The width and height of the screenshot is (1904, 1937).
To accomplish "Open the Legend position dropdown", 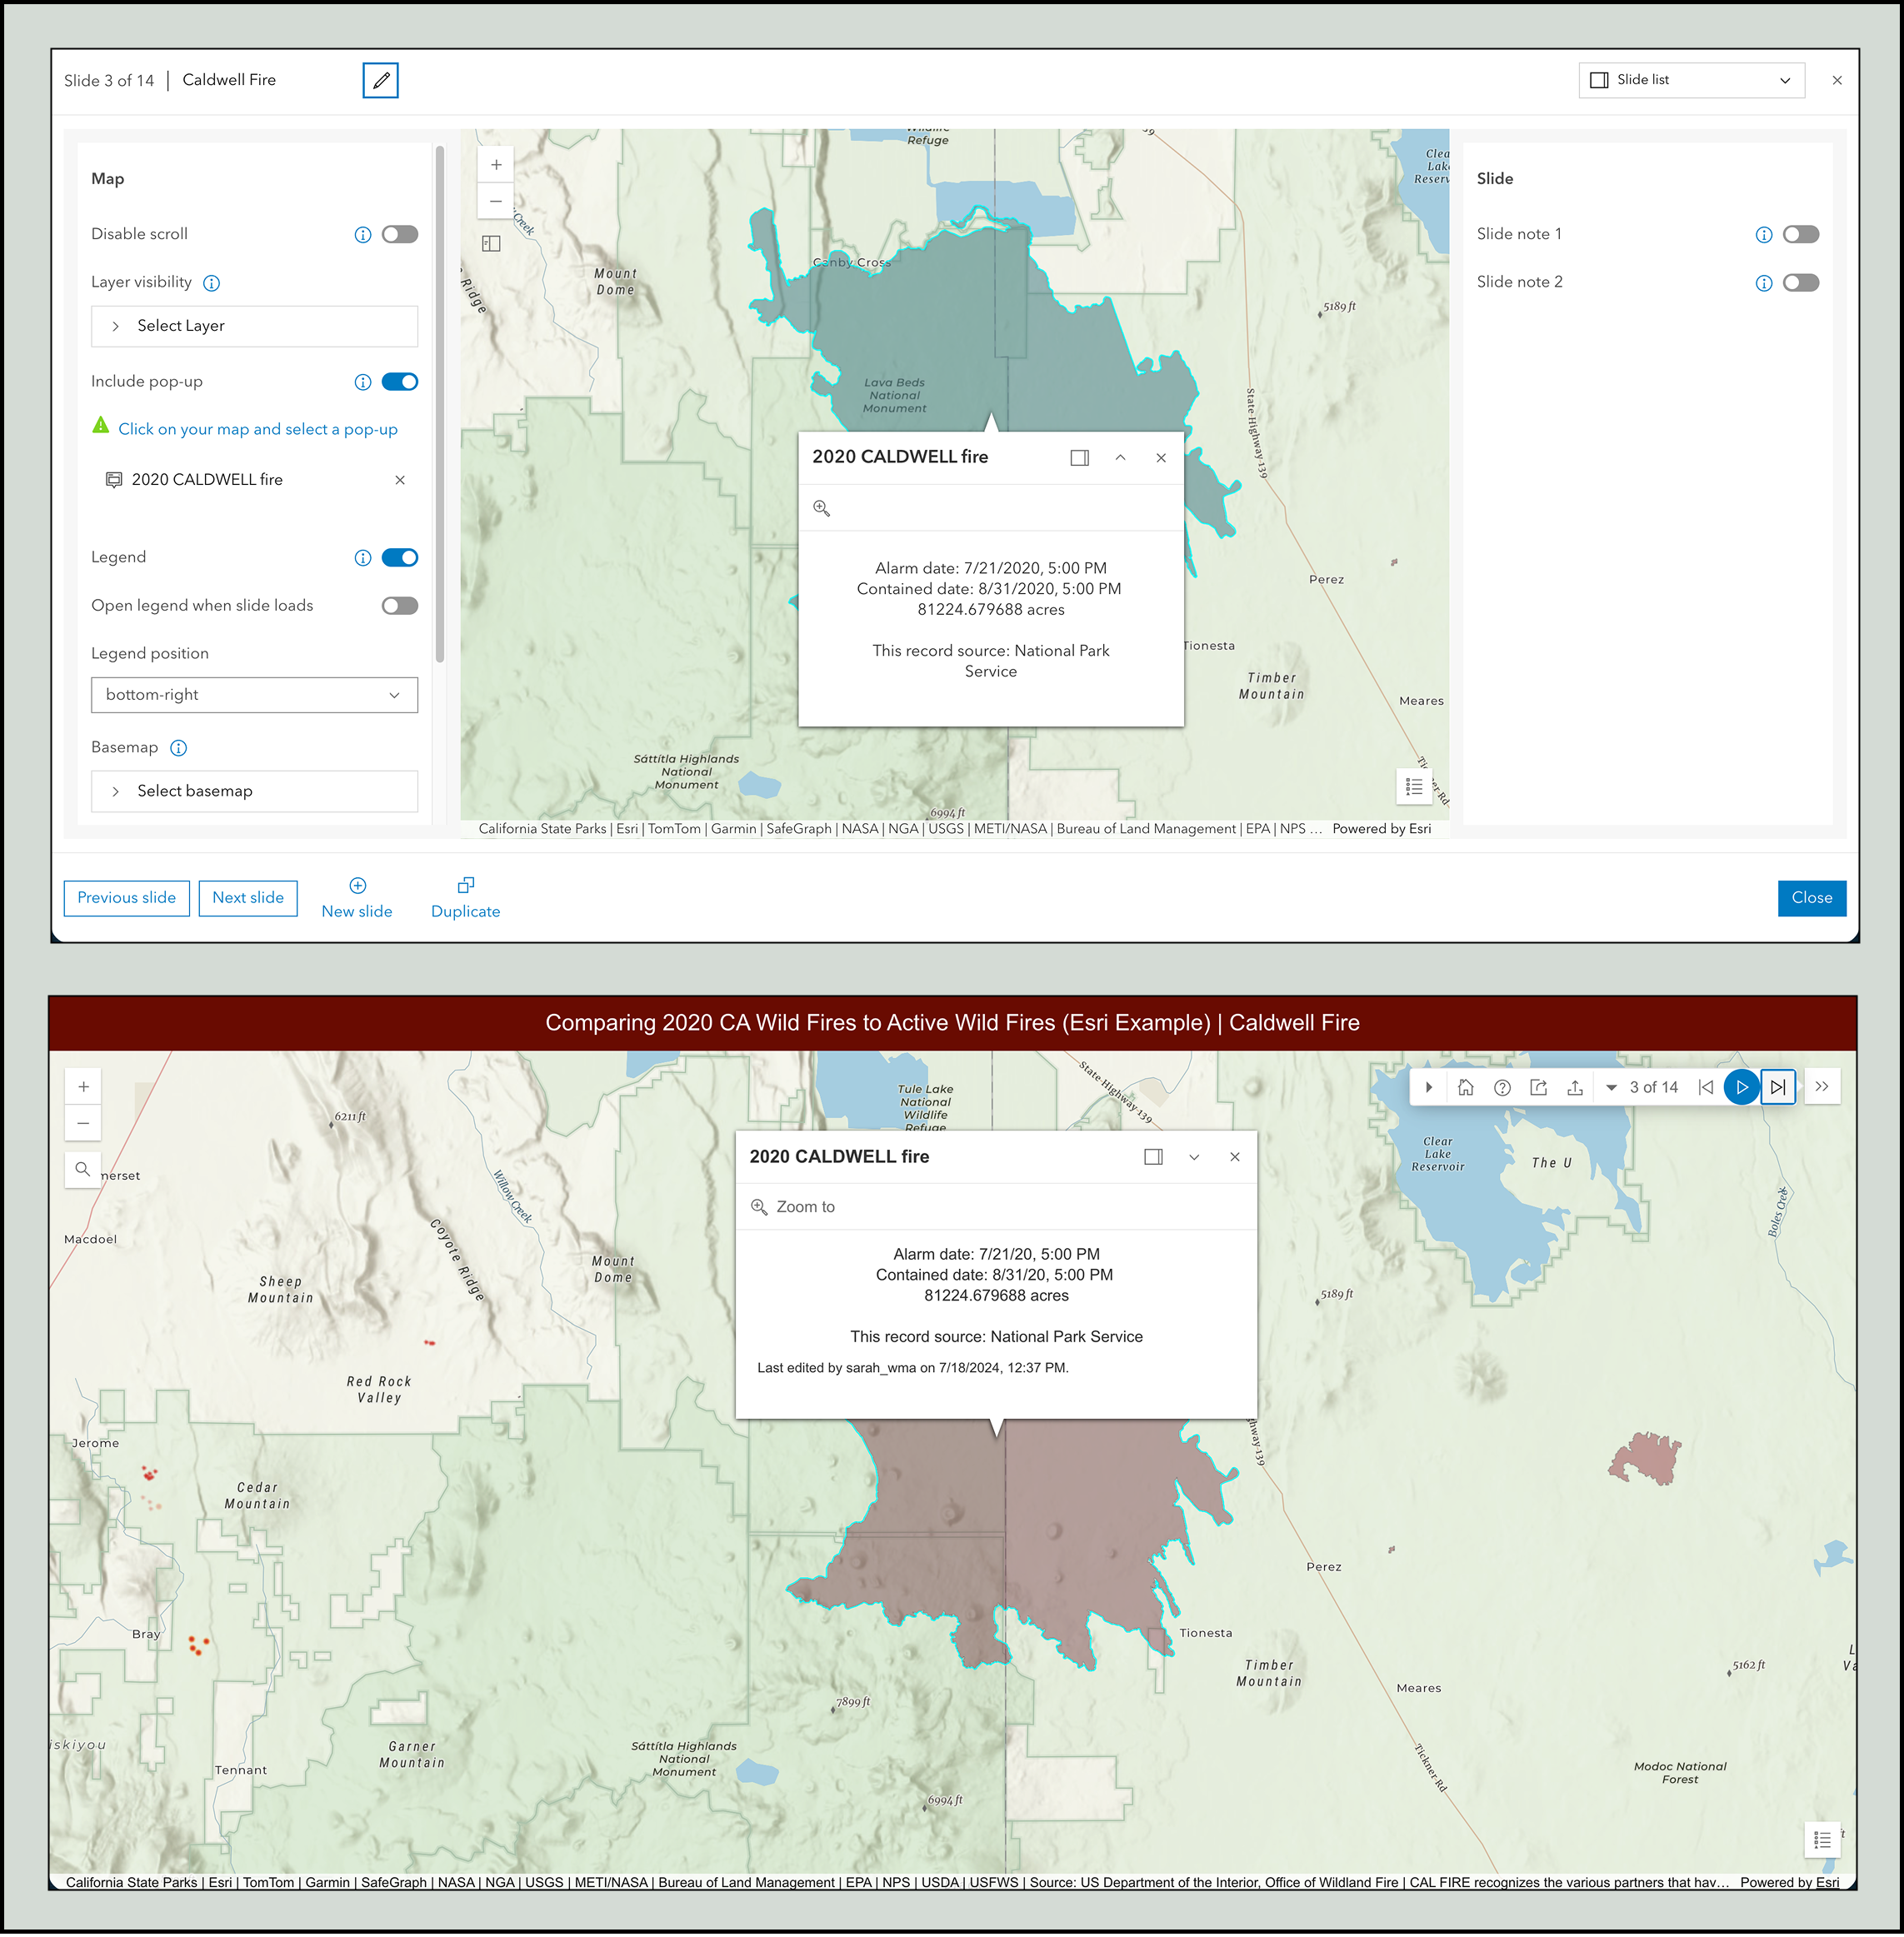I will (x=254, y=694).
